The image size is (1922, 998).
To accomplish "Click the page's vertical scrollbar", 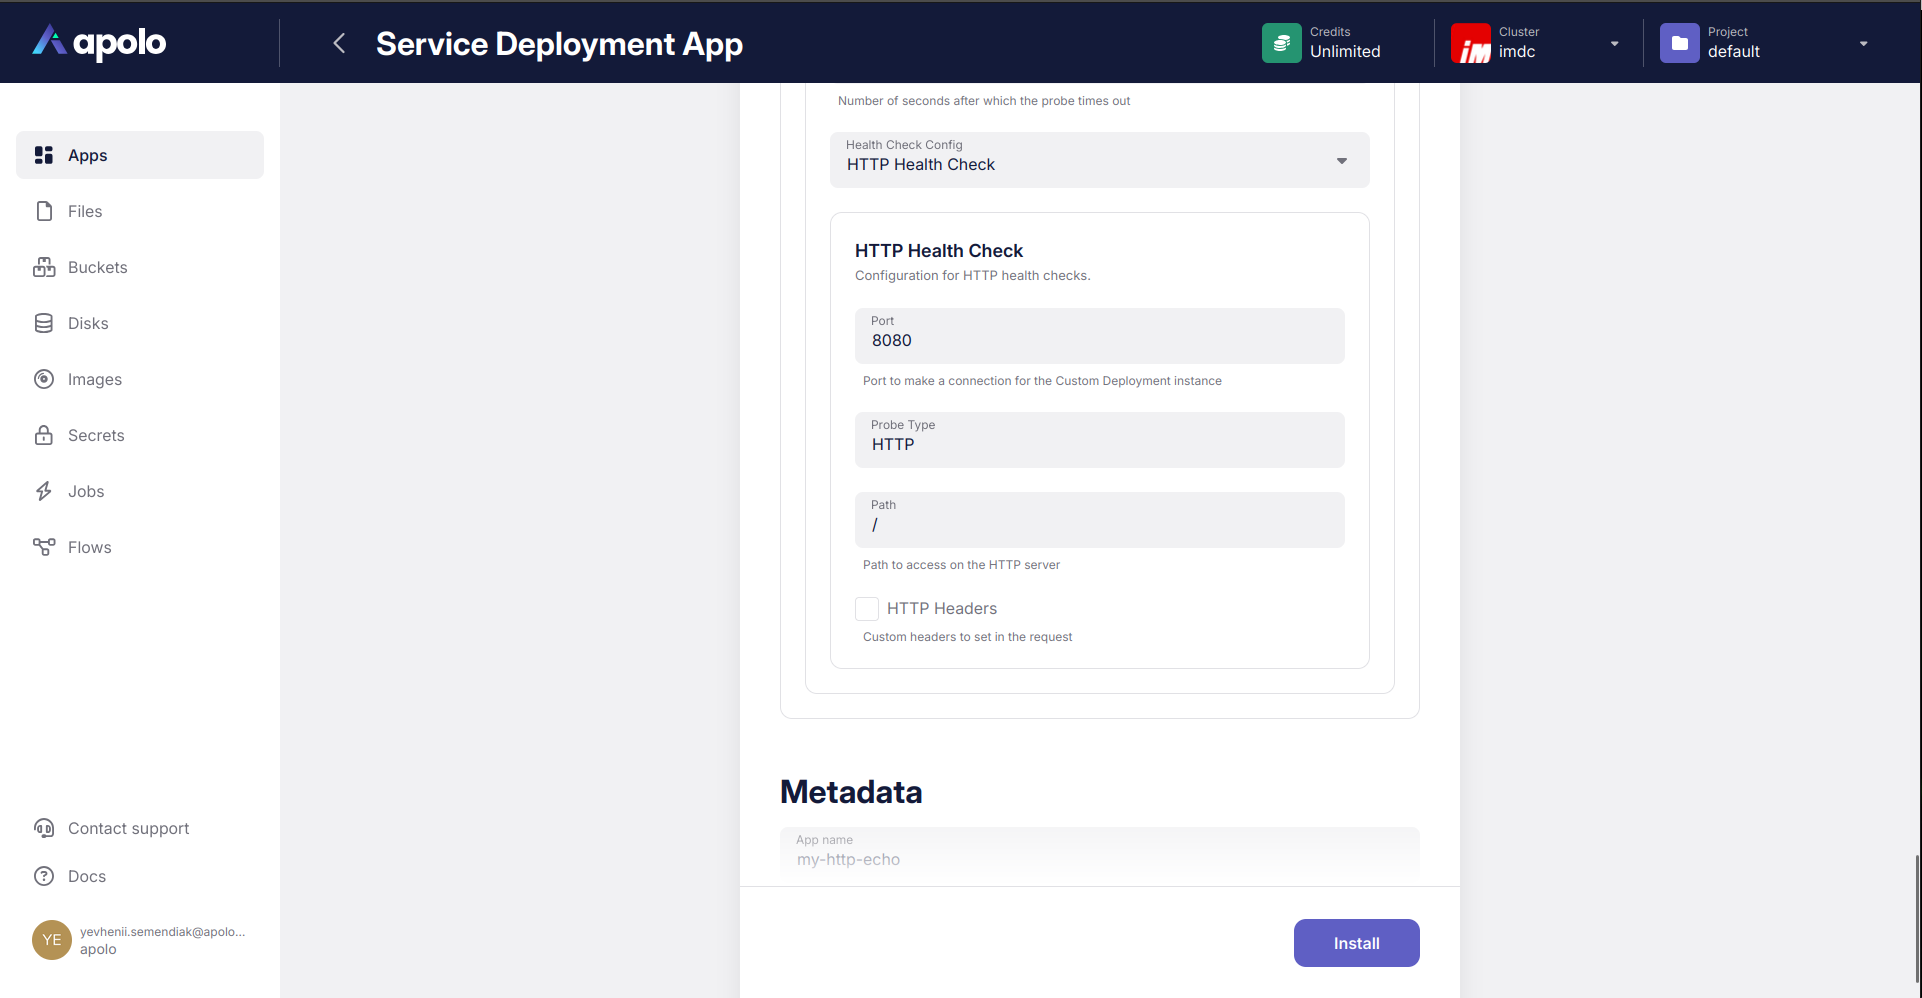I will [x=1916, y=918].
